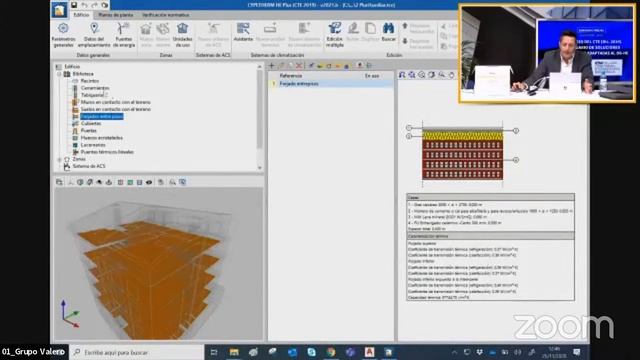Open Skype from the taskbar
The image size is (640, 360).
(311, 352)
